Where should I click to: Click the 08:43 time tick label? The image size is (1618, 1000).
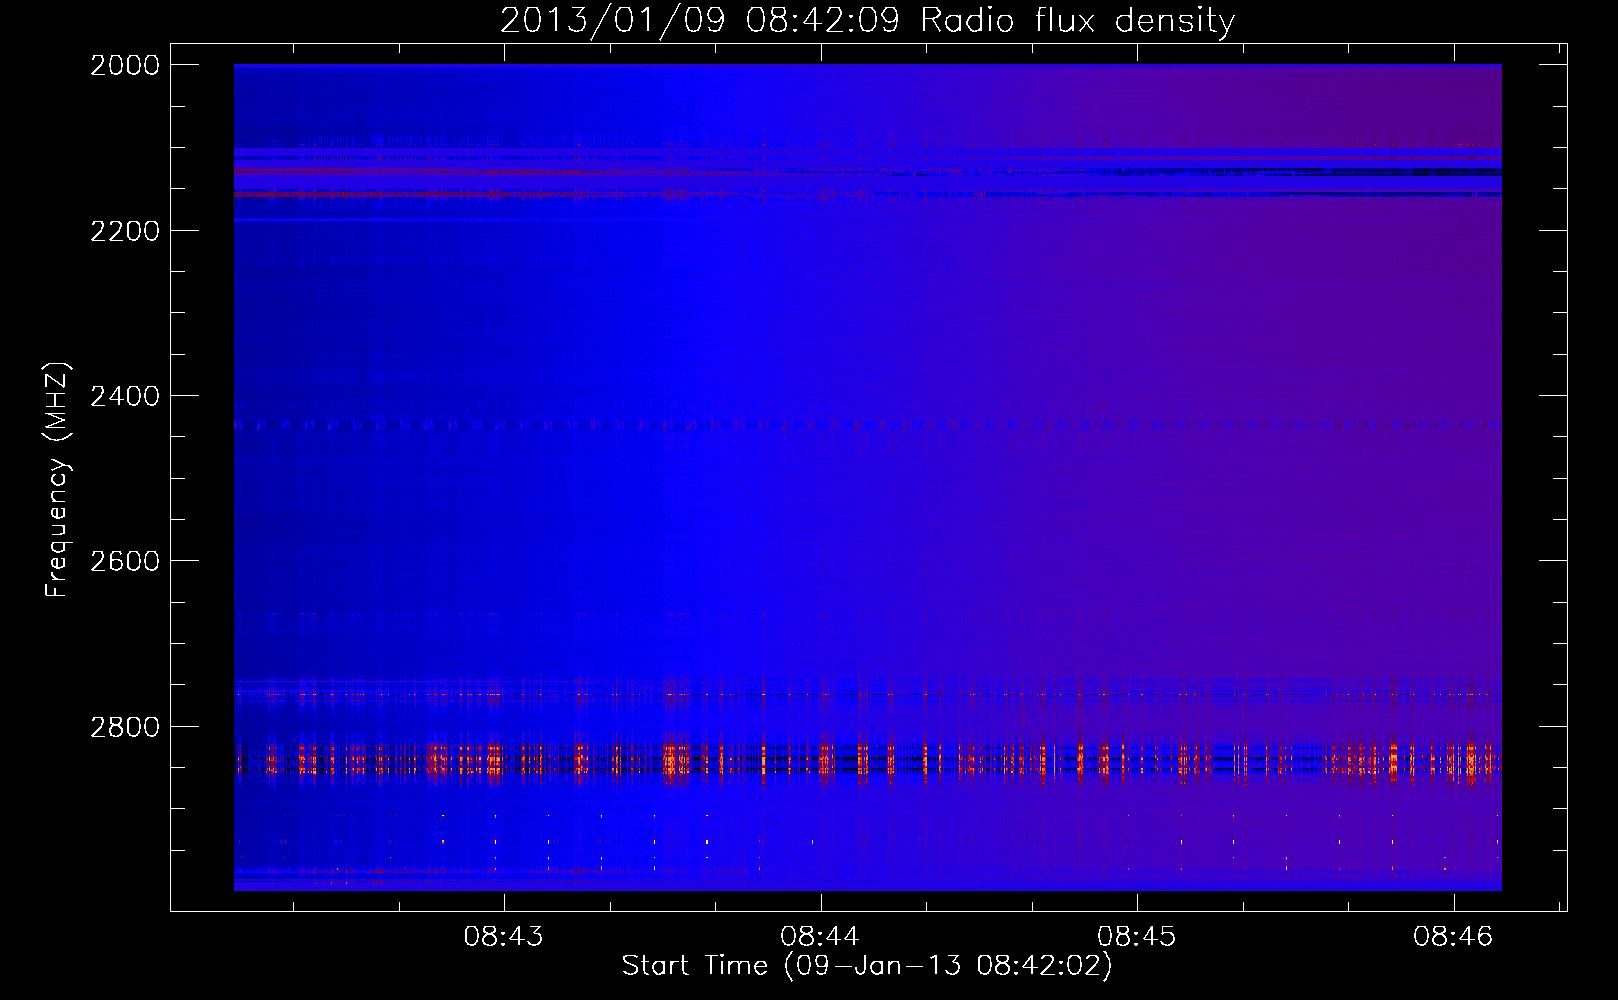coord(503,936)
